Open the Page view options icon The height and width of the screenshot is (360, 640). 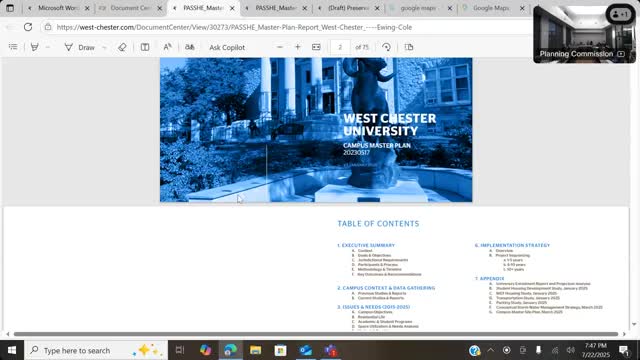click(x=409, y=47)
